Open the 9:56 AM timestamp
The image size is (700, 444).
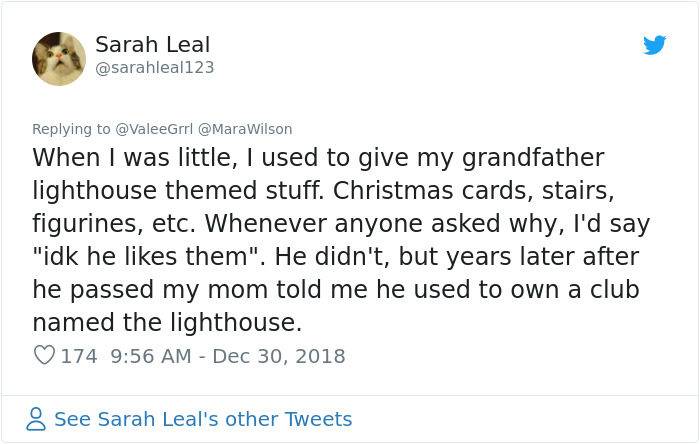coord(150,356)
